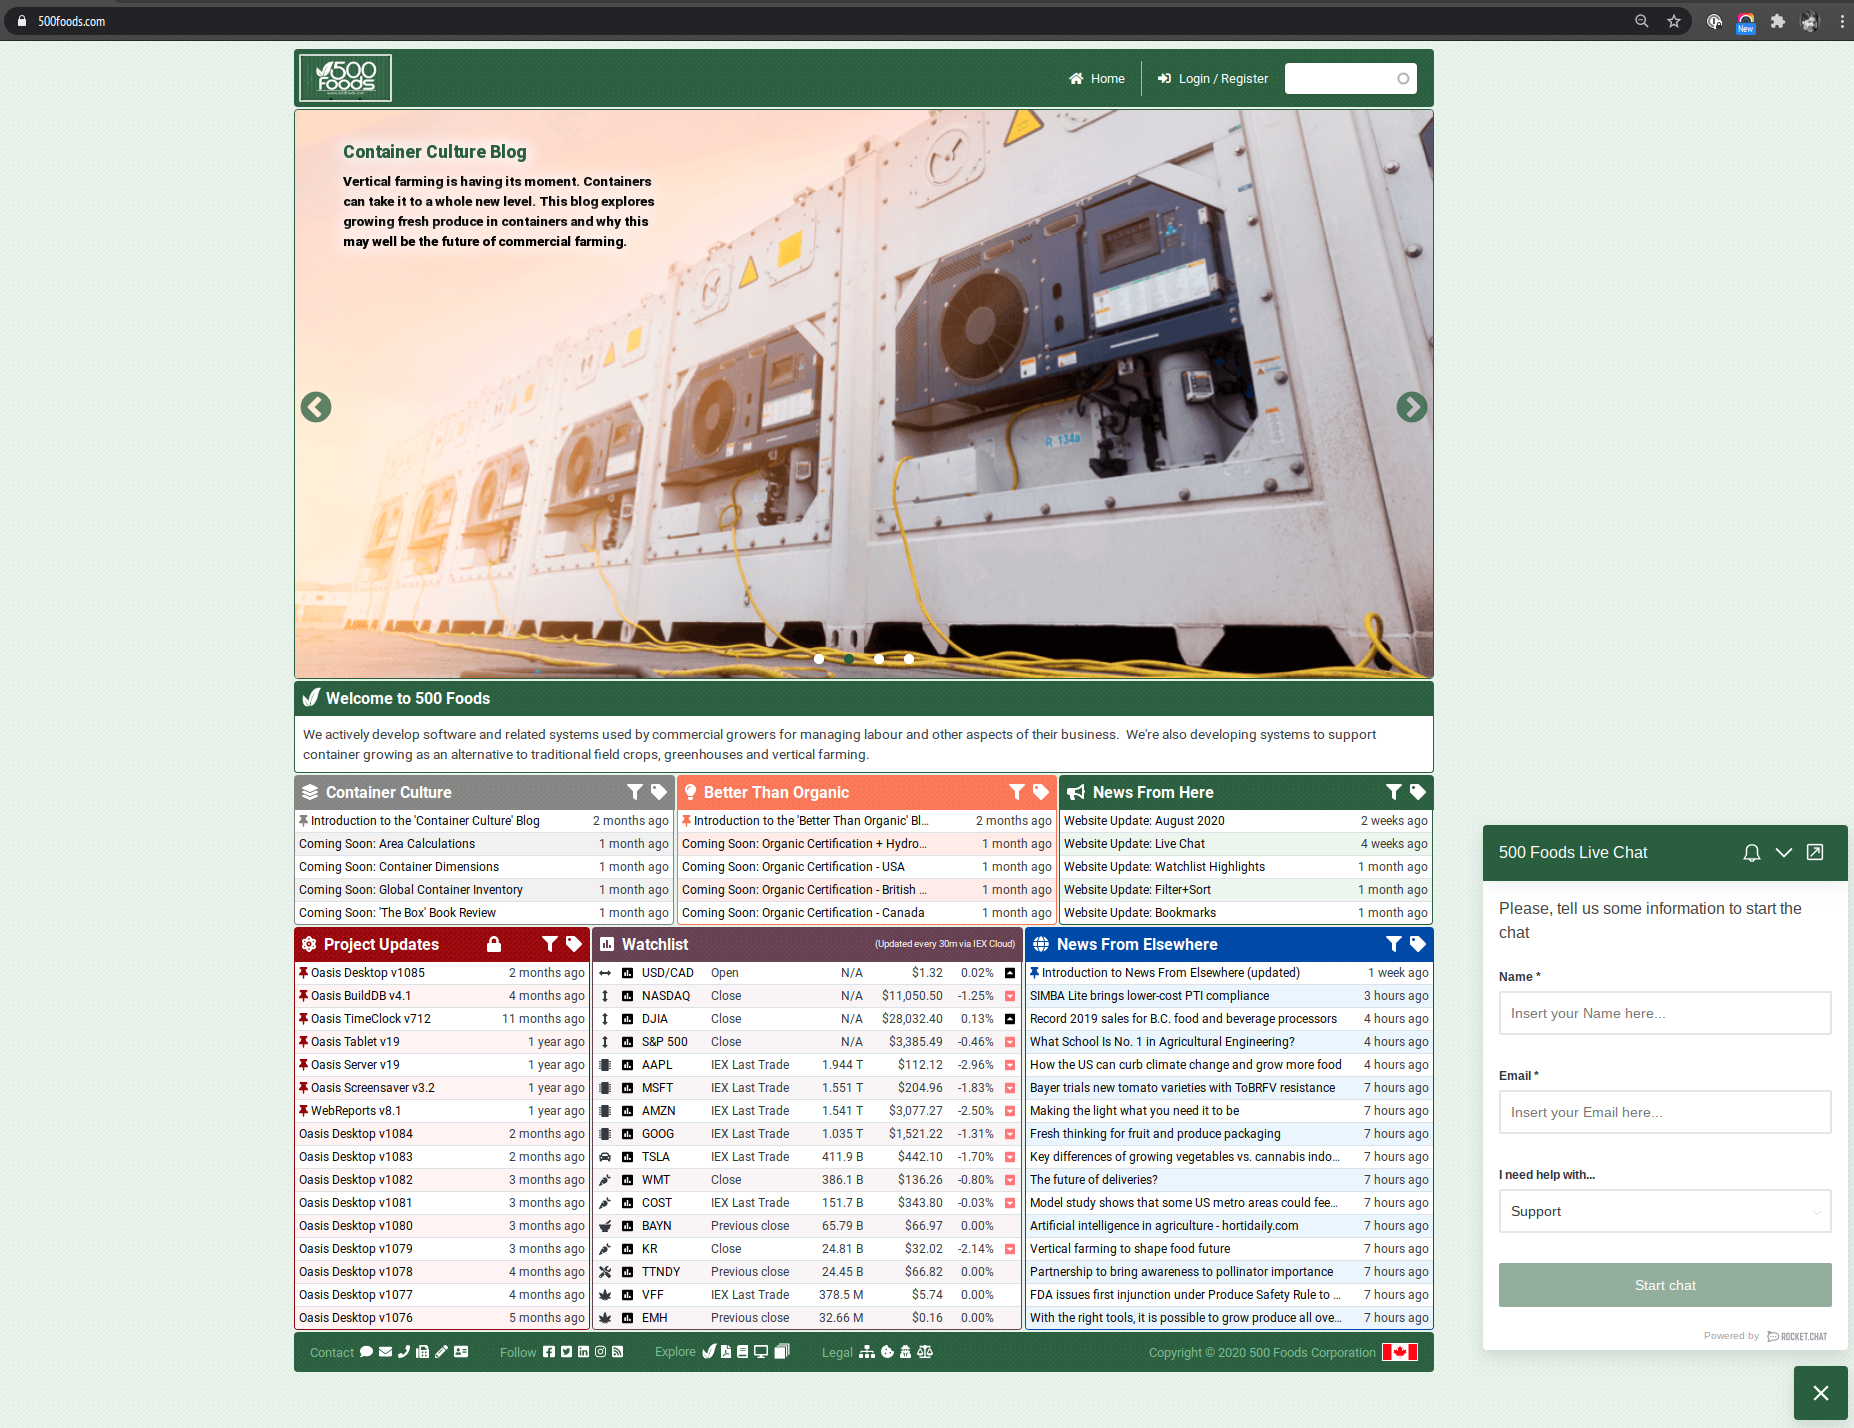Open the Twitter icon in footer Follow
1854x1428 pixels.
(x=566, y=1352)
